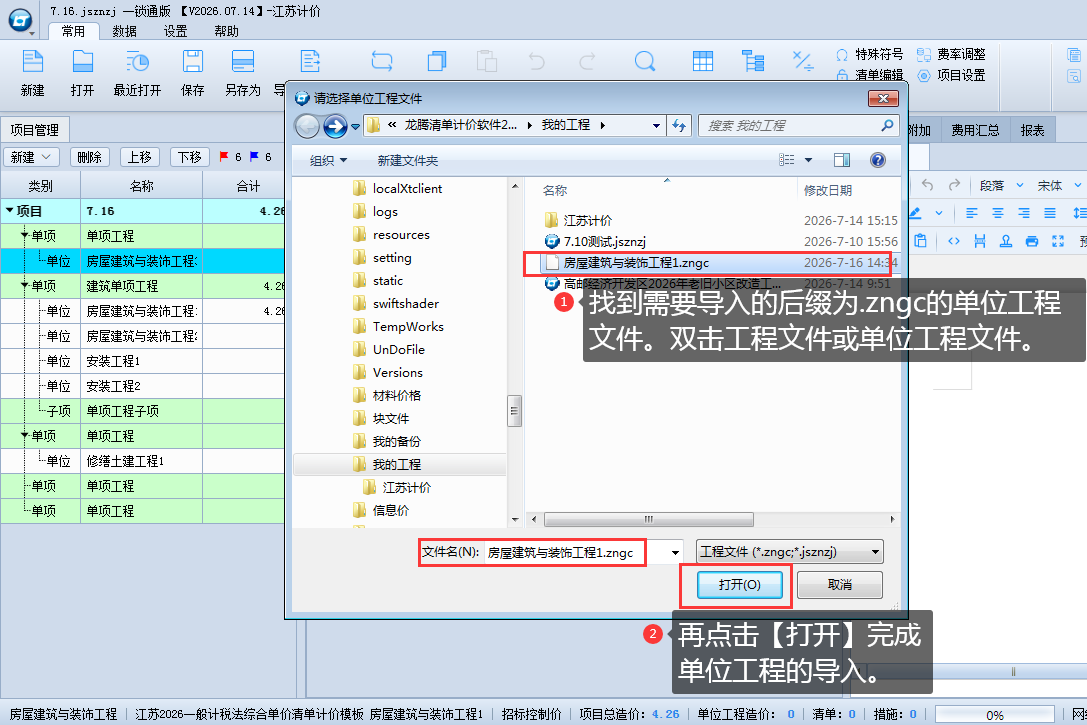Collapse the 建筑单项工程 tree node
Screen dimensions: 1087x725
24,285
